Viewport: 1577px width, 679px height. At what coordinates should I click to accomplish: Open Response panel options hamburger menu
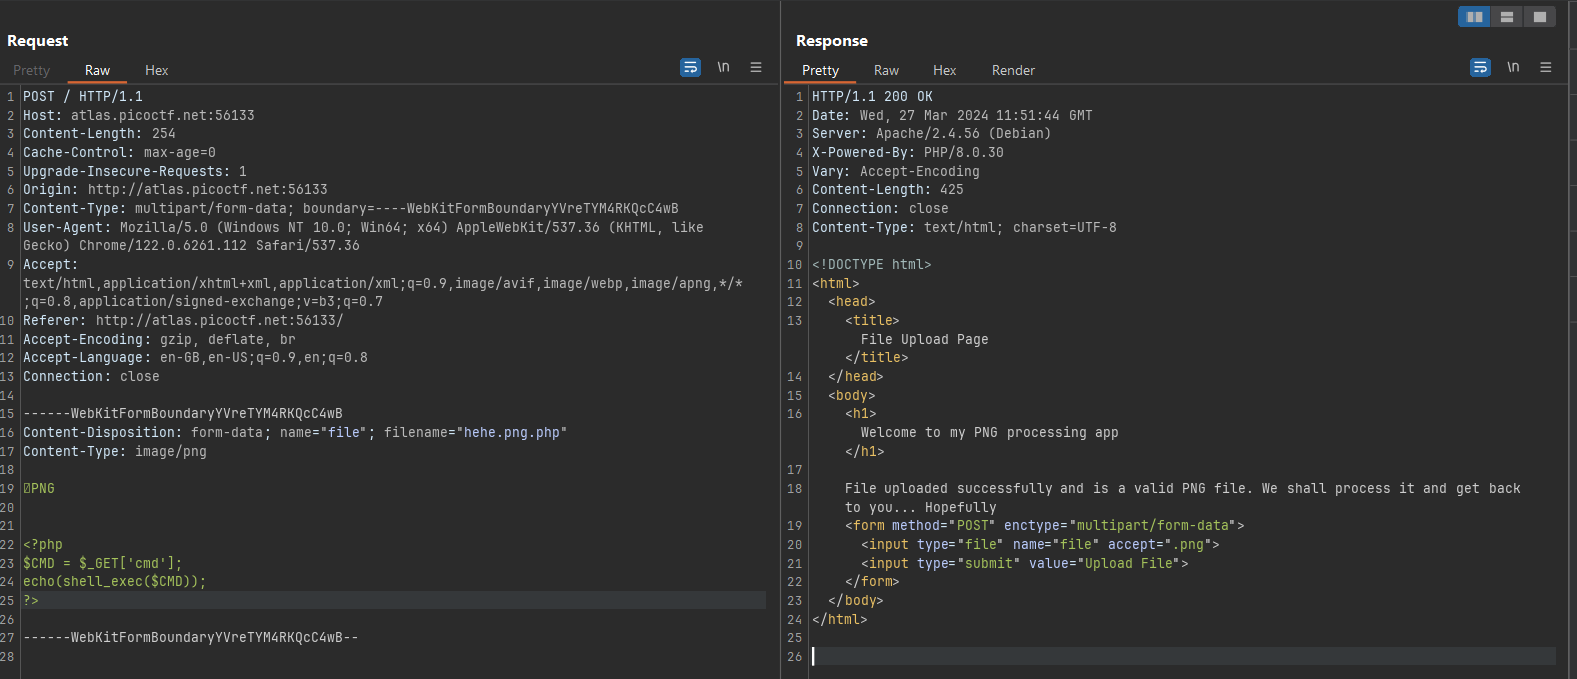point(1546,67)
